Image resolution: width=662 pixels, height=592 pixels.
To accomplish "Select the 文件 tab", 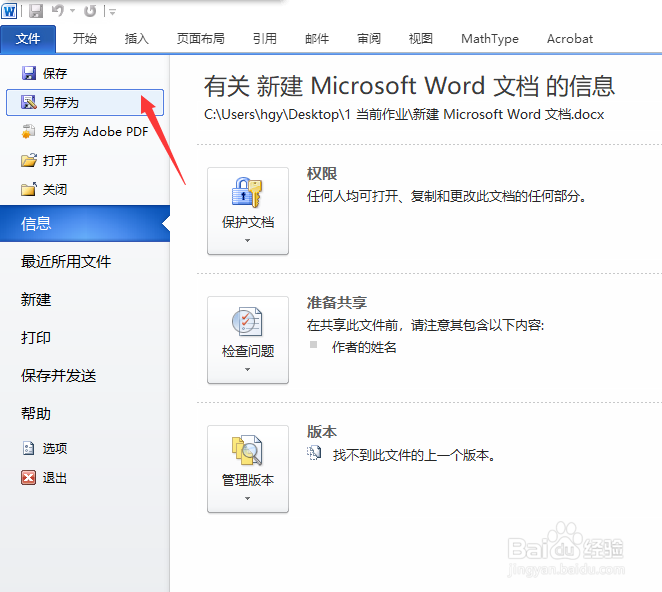I will [x=28, y=39].
